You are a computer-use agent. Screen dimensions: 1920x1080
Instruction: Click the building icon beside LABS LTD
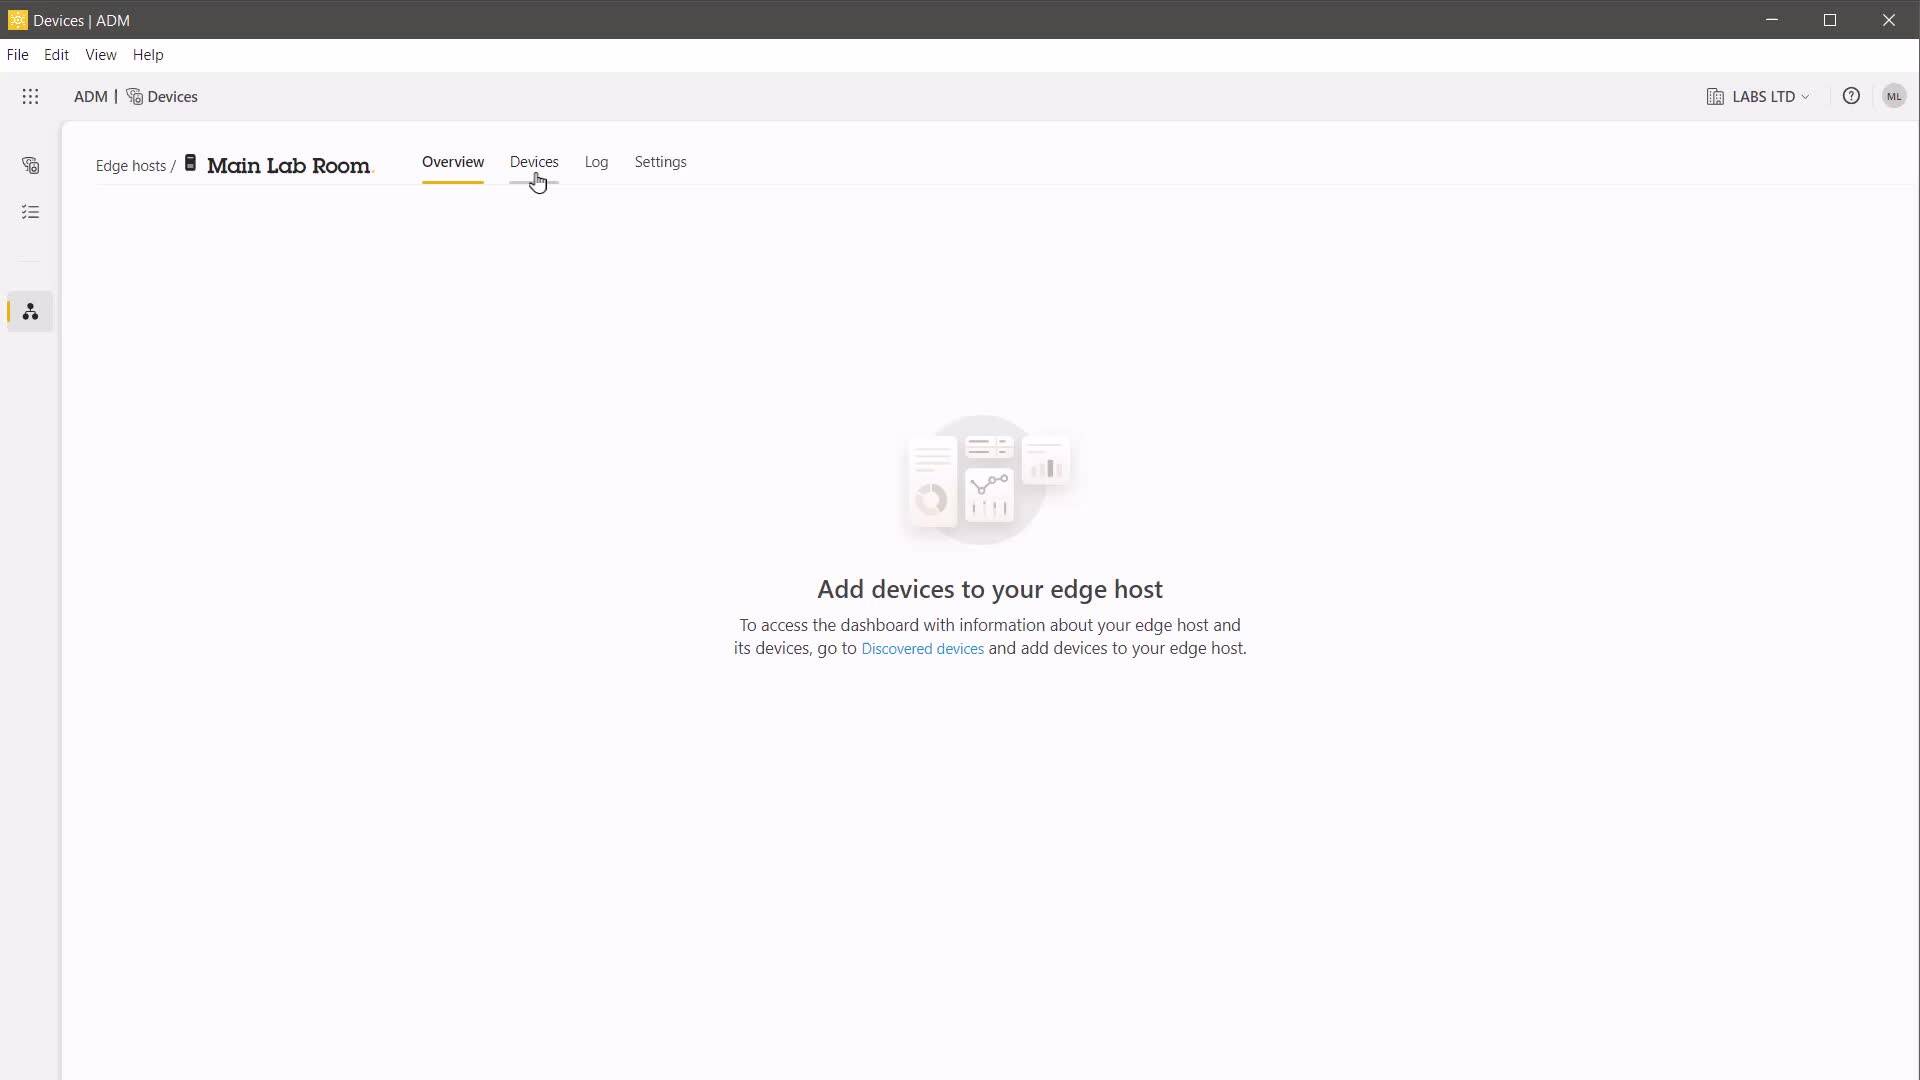click(x=1715, y=97)
